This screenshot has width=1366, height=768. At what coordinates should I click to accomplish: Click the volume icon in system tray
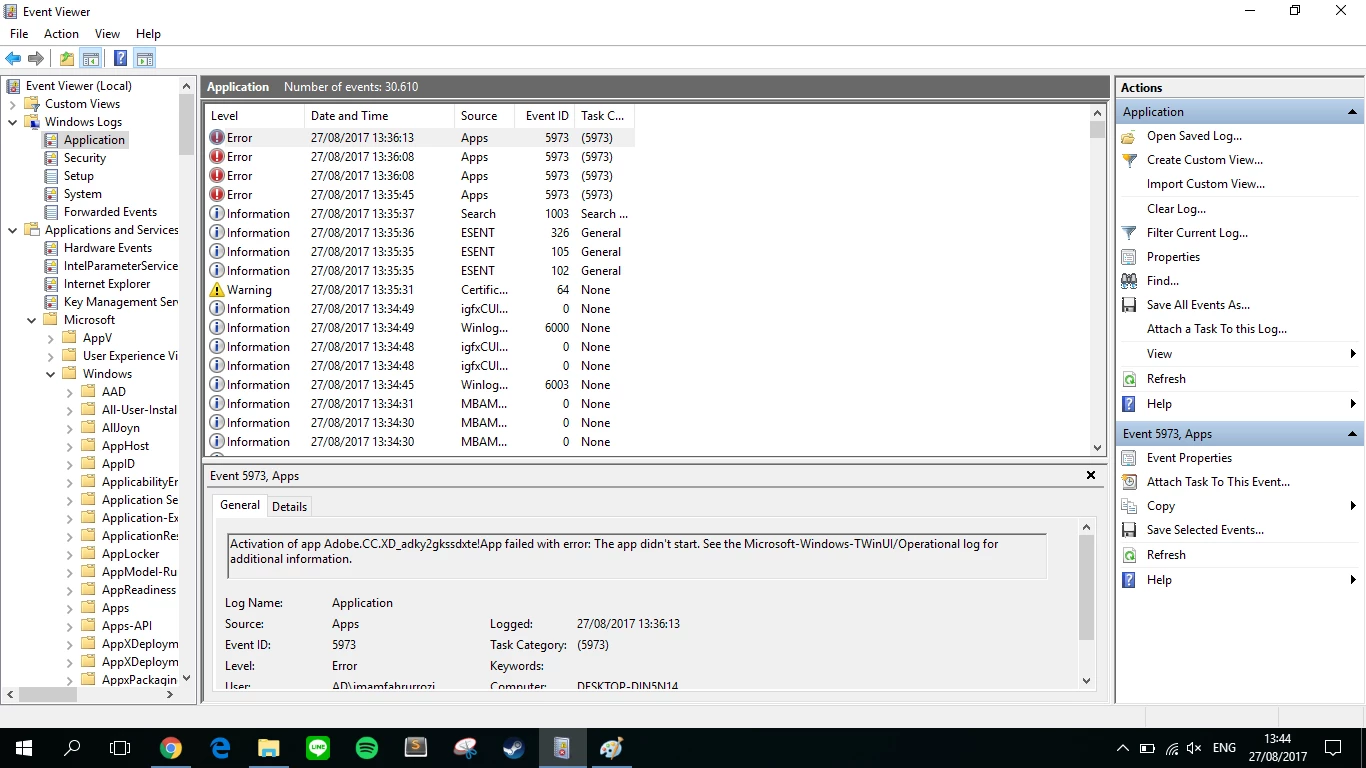(1194, 748)
